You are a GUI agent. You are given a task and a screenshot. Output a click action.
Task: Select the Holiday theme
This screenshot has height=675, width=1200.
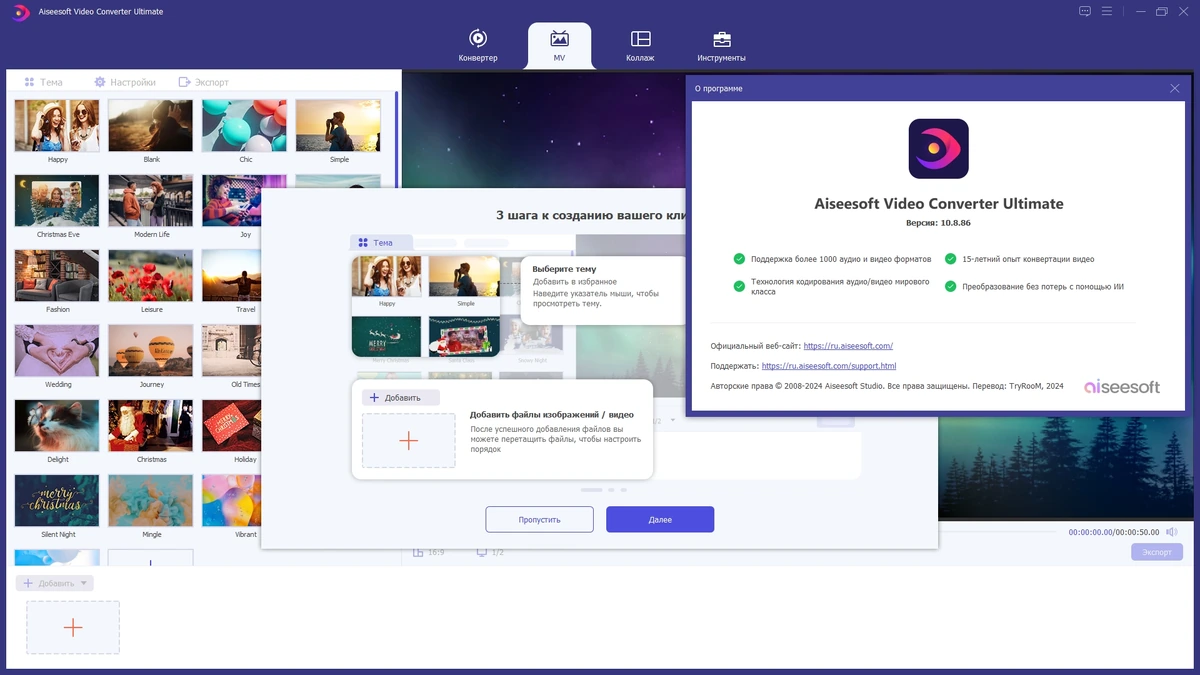232,425
